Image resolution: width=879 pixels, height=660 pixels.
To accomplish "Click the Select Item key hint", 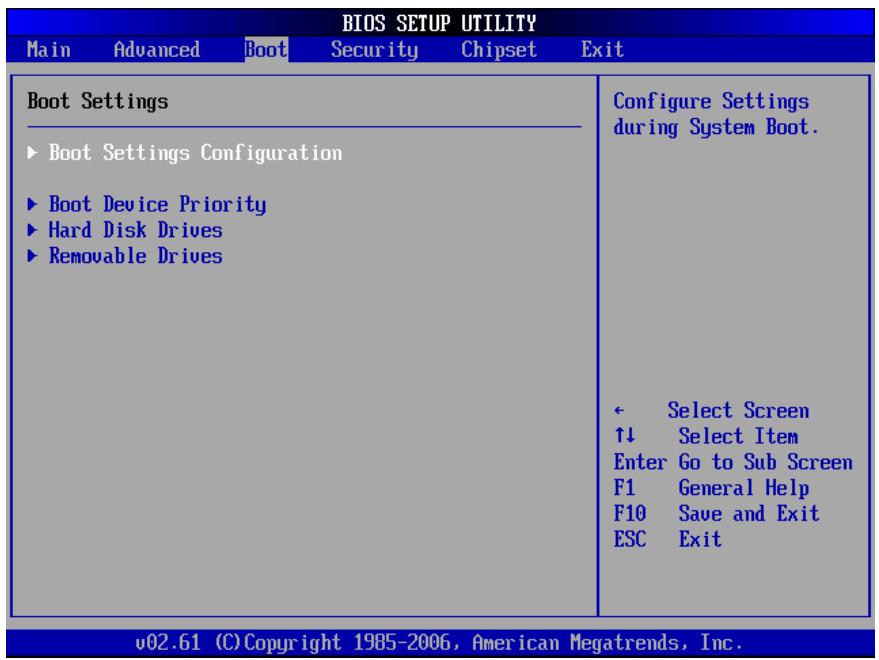I will coord(738,436).
